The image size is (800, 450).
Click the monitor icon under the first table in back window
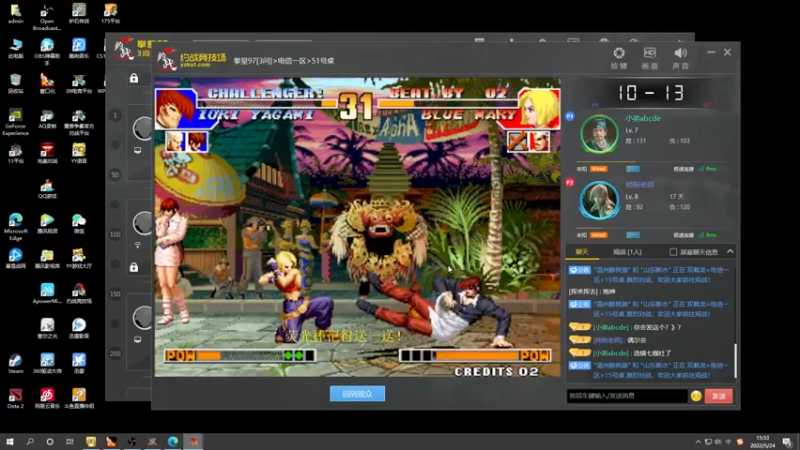[138, 151]
